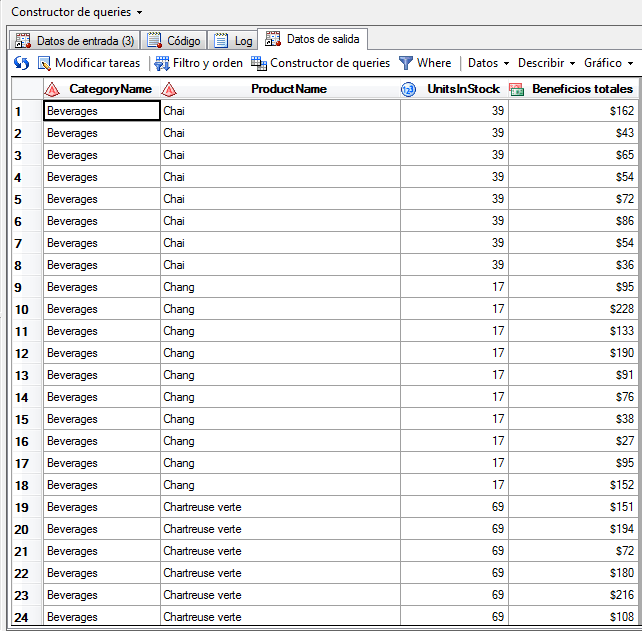The height and width of the screenshot is (631, 642).
Task: Expand the Datos dropdown menu
Action: (488, 63)
